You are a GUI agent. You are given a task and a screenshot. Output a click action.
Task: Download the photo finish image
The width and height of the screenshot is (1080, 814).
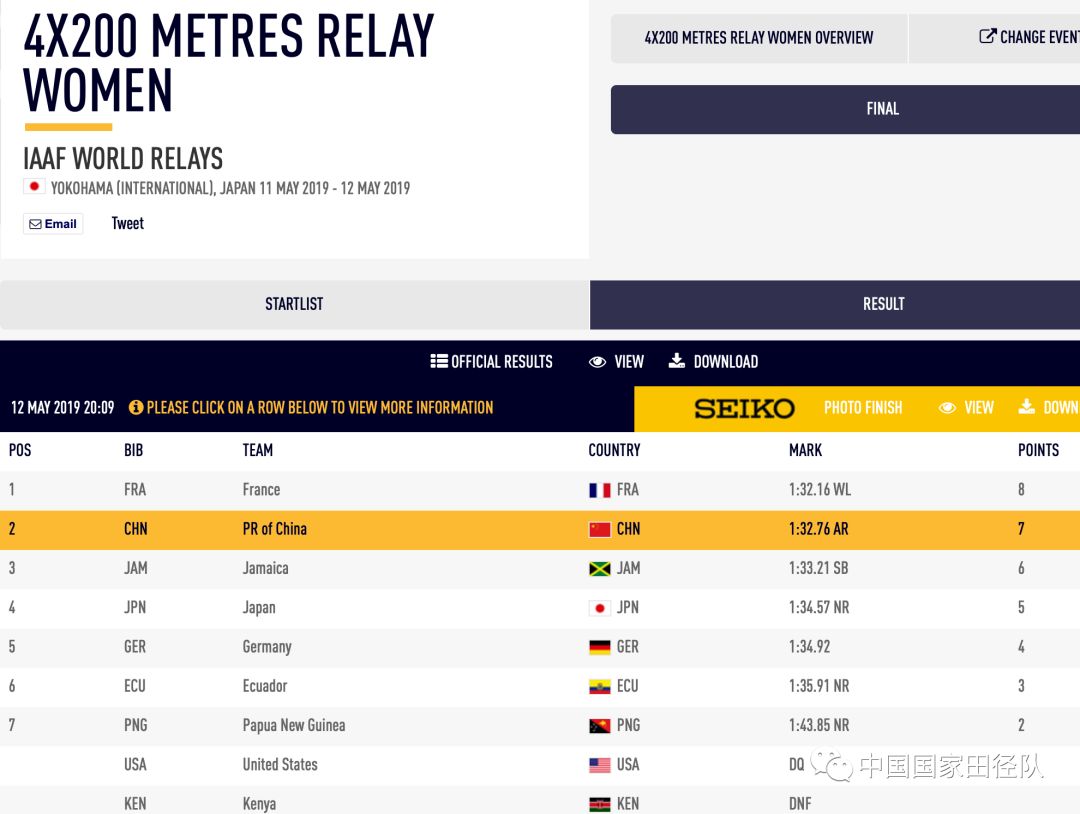[1027, 407]
